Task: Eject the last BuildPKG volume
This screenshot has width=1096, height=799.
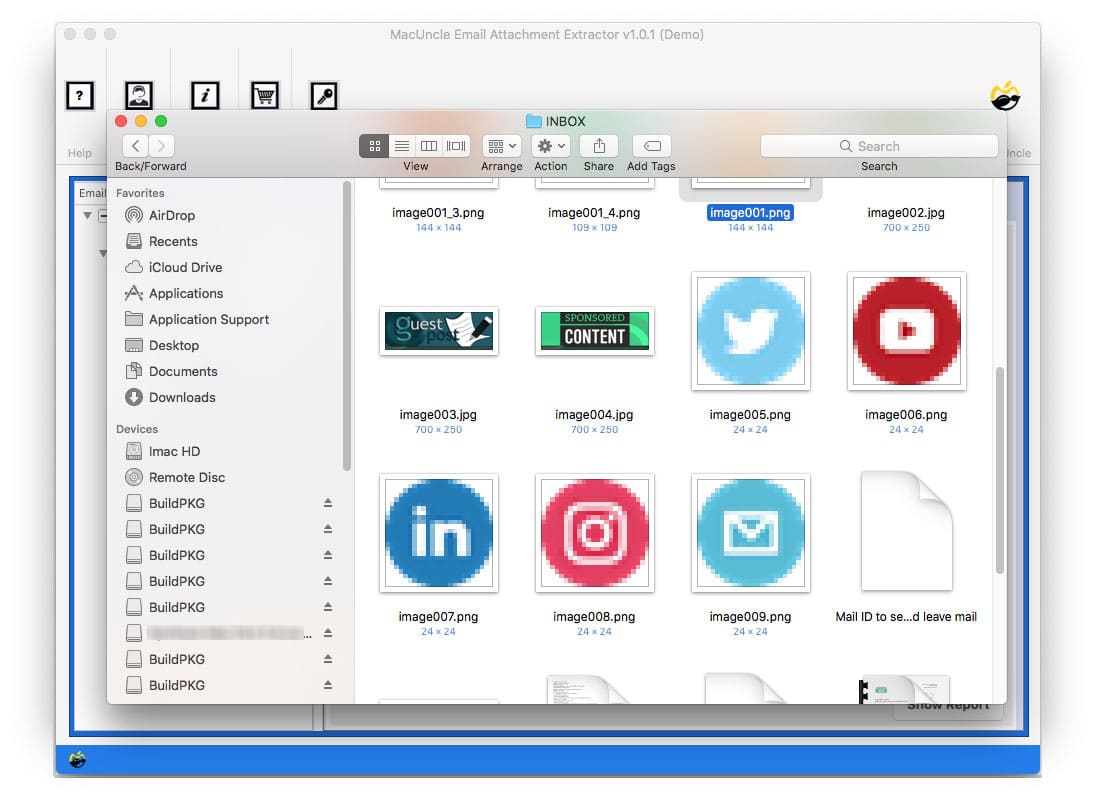Action: pyautogui.click(x=328, y=685)
